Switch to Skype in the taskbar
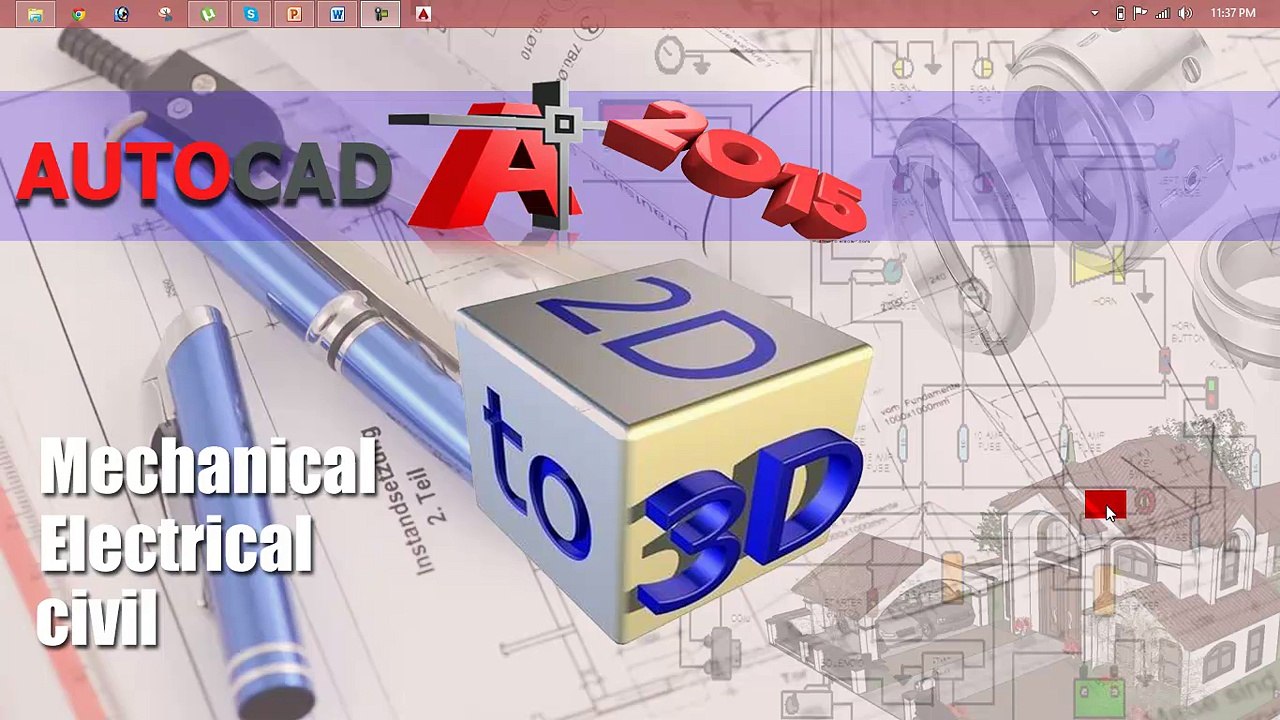 251,14
